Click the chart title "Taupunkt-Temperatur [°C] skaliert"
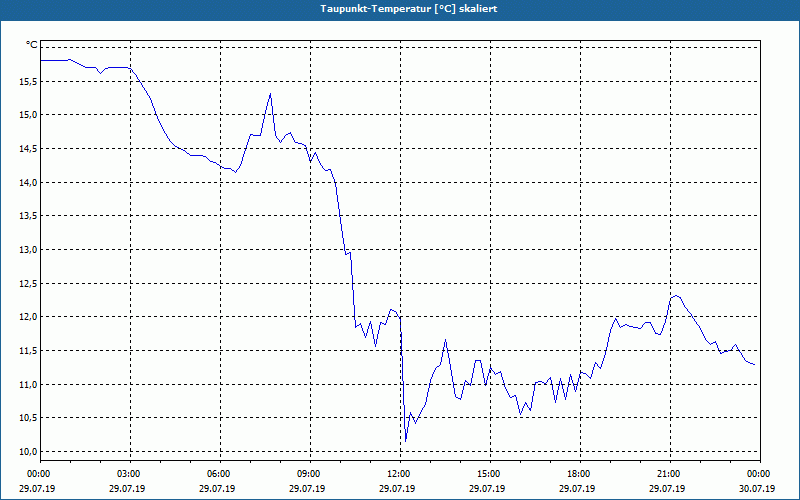The height and width of the screenshot is (500, 800). (408, 9)
